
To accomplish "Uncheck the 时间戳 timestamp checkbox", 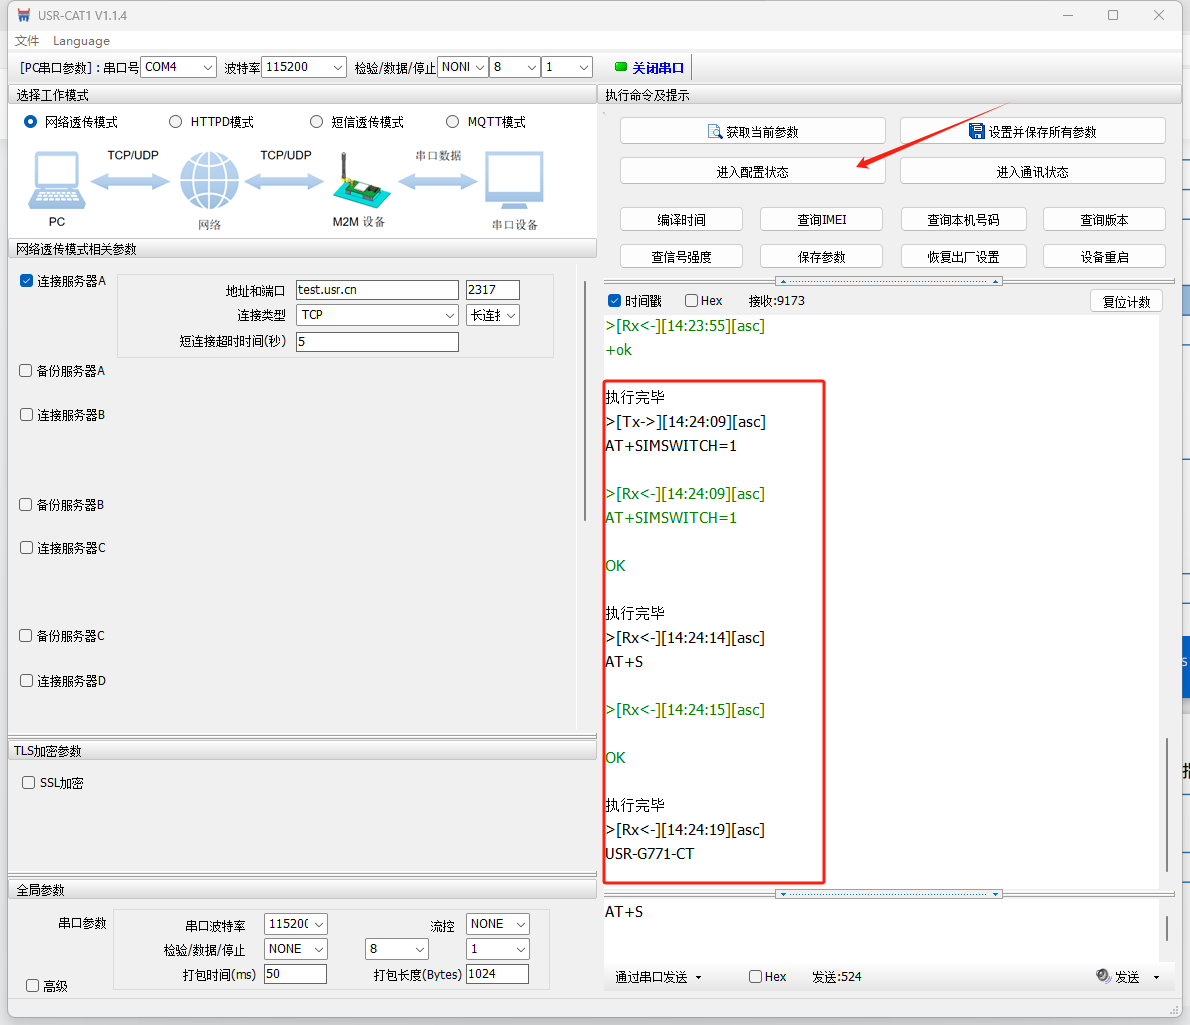I will pyautogui.click(x=615, y=301).
